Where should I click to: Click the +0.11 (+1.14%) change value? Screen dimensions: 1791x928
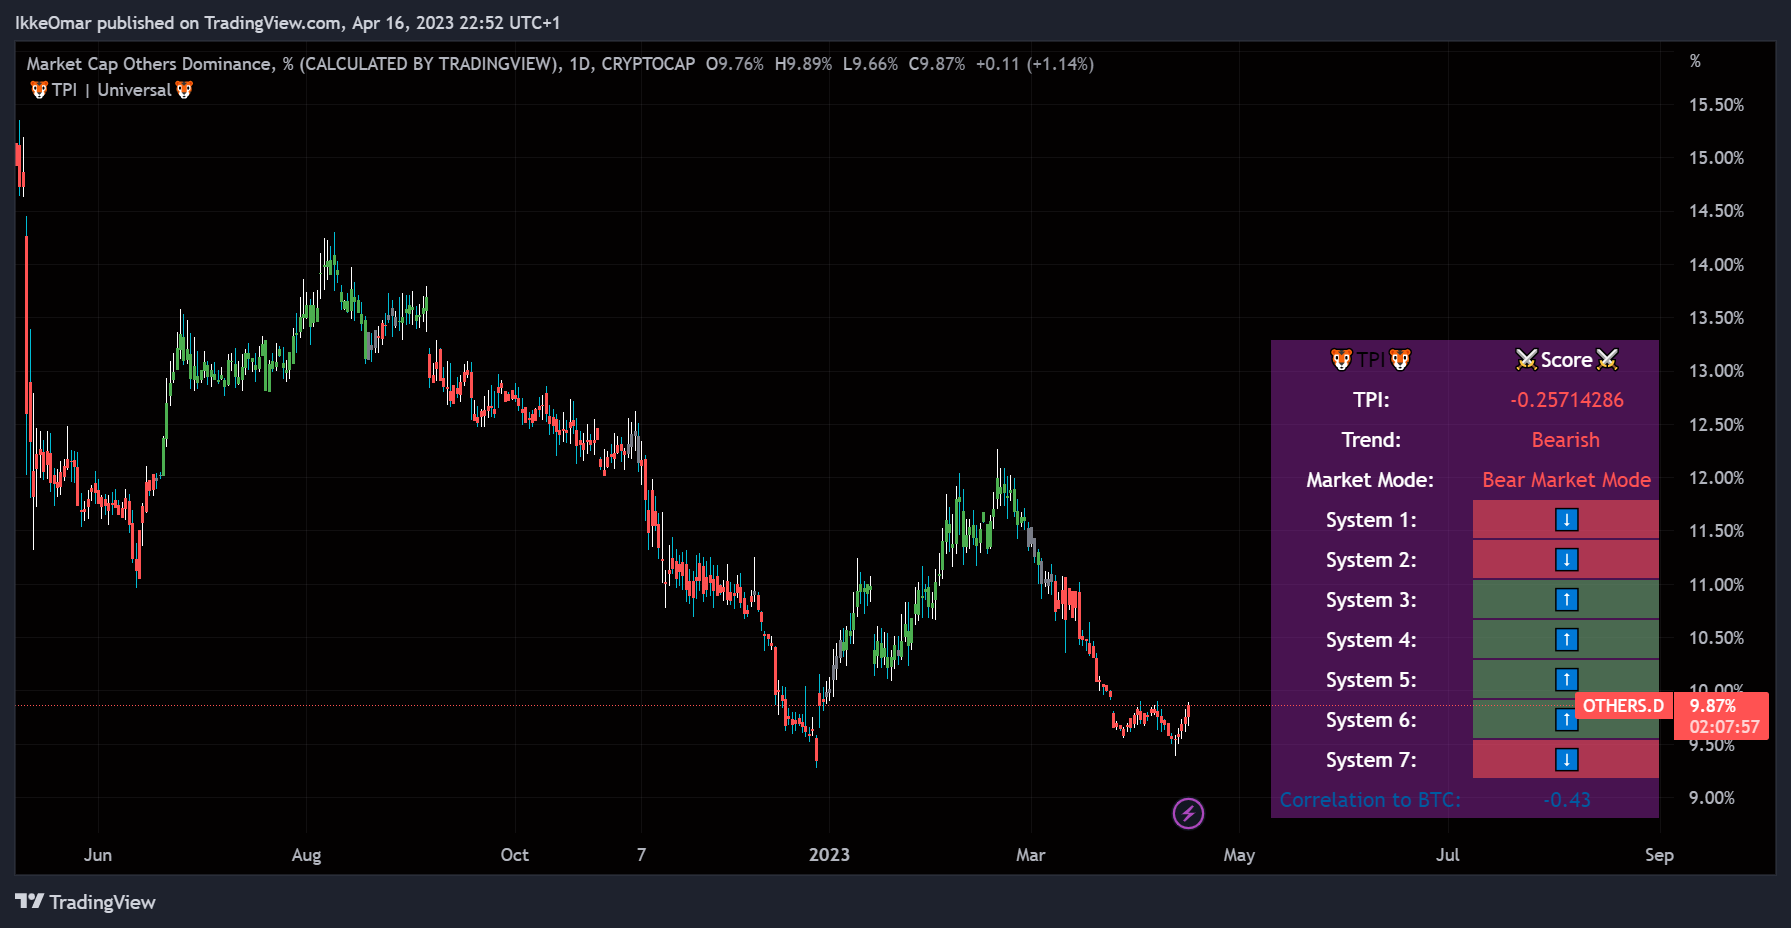[x=1035, y=64]
